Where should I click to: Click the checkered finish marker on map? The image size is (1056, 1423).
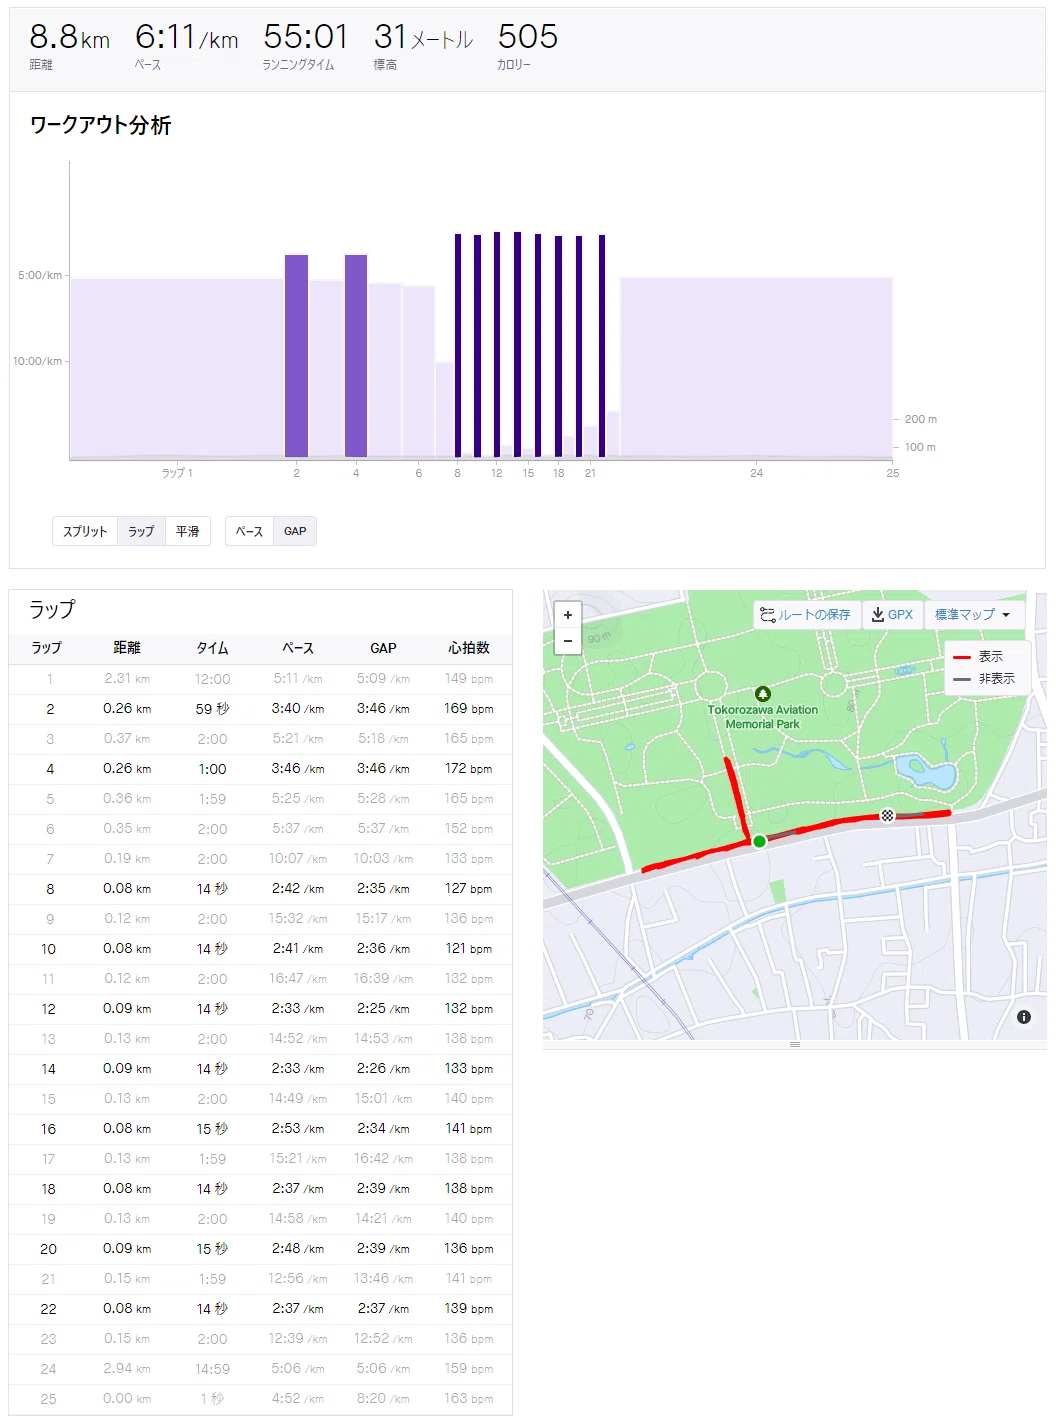click(x=887, y=816)
